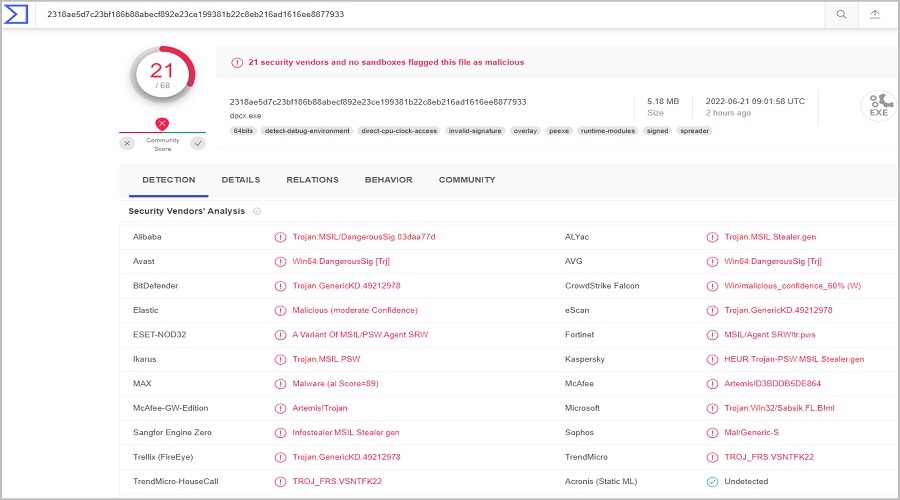The height and width of the screenshot is (500, 900).
Task: Click the docx.exe file name
Action: pyautogui.click(x=246, y=115)
